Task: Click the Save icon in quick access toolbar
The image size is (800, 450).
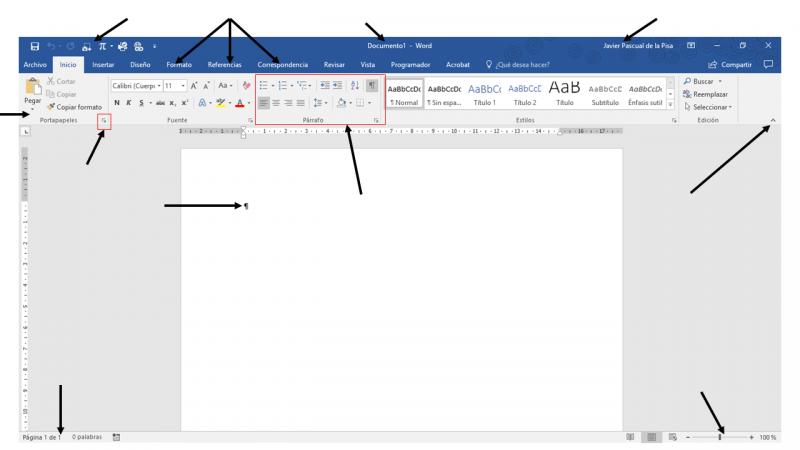Action: pos(35,46)
